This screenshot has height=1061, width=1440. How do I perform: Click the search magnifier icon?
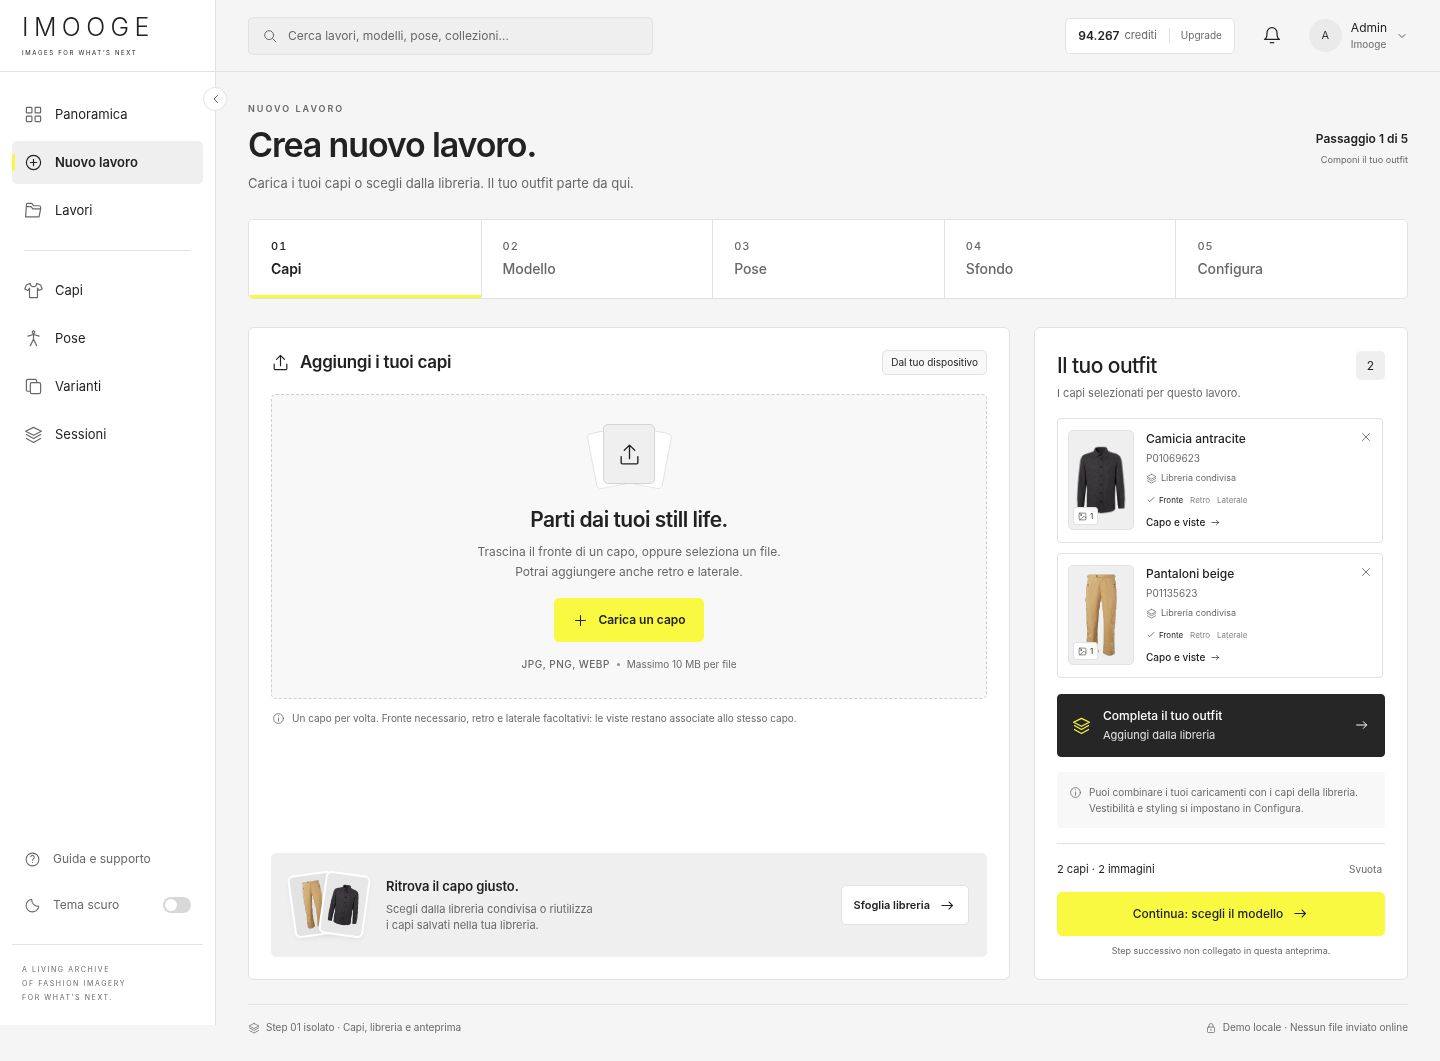[x=270, y=36]
